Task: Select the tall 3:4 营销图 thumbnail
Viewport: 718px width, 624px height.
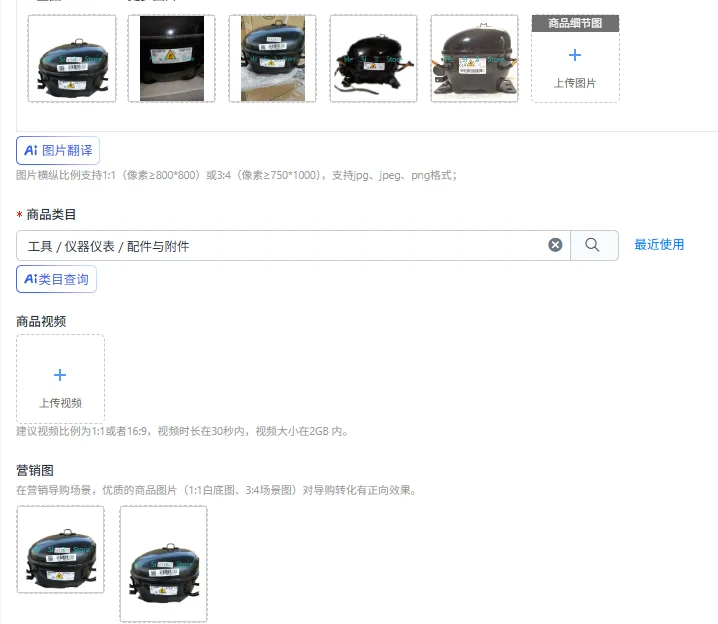Action: coord(163,564)
